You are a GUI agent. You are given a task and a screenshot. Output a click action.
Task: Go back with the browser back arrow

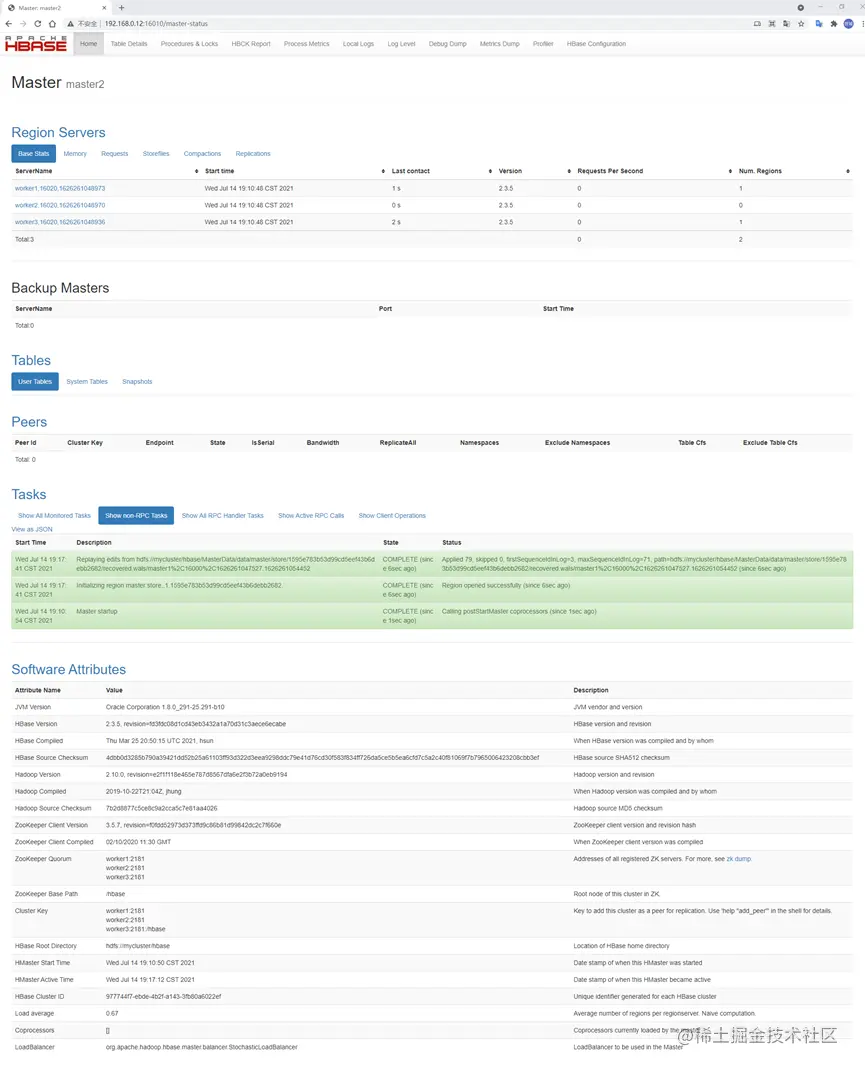coord(8,23)
